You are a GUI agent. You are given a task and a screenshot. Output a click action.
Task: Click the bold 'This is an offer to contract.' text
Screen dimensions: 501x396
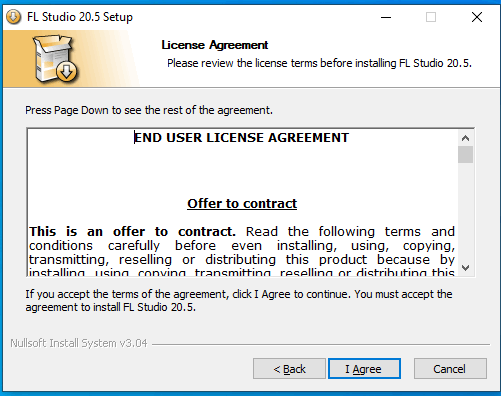[x=132, y=231]
